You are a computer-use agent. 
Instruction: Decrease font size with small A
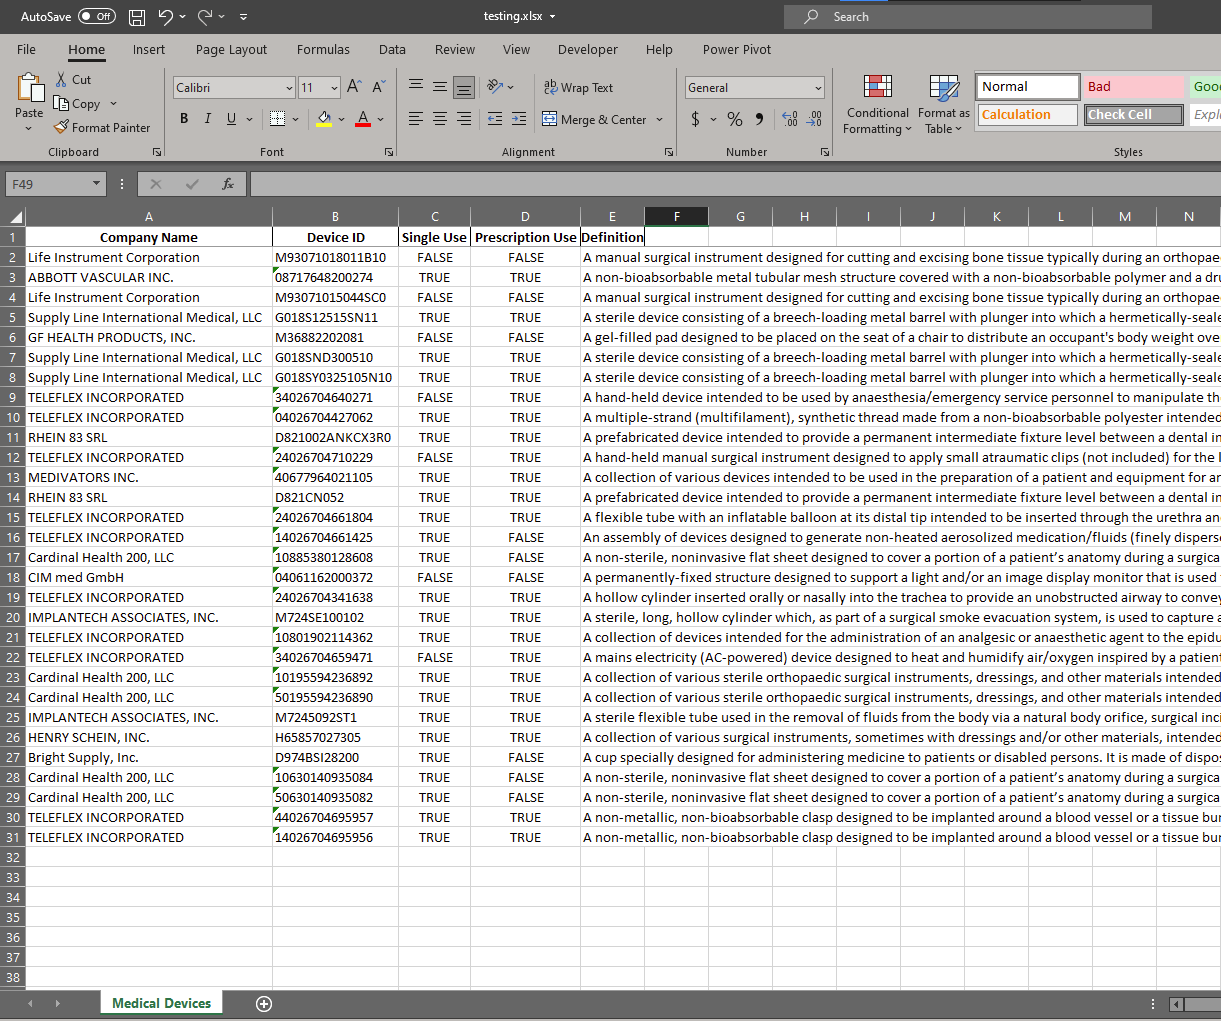coord(378,87)
